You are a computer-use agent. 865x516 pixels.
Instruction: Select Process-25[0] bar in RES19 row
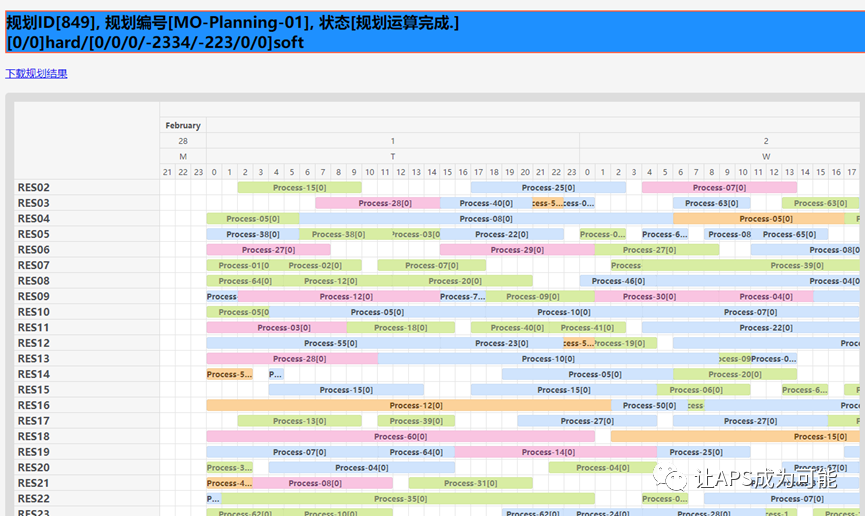coord(703,452)
